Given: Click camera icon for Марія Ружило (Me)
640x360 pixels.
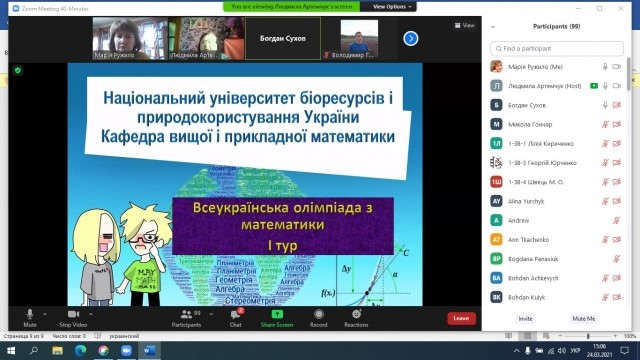Looking at the screenshot, I should 617,67.
